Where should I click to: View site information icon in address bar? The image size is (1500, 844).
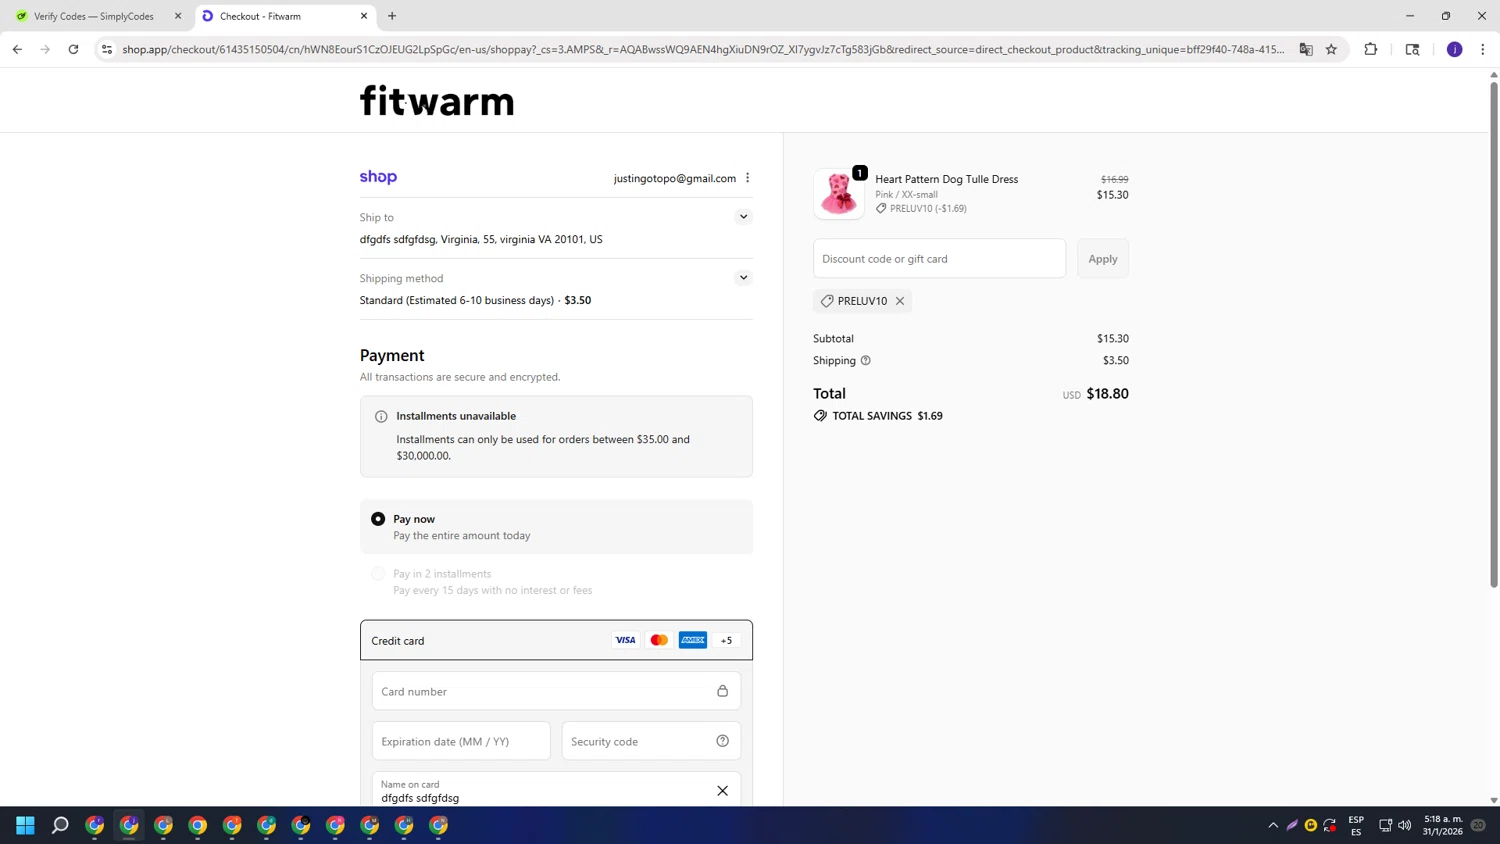(x=107, y=49)
